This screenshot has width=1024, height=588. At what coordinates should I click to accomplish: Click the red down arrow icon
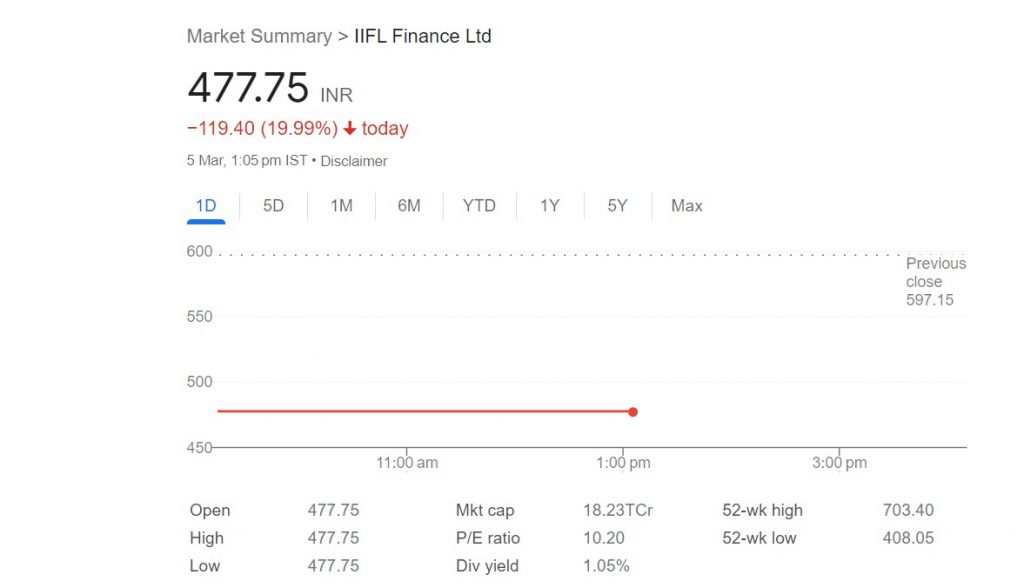pos(350,128)
